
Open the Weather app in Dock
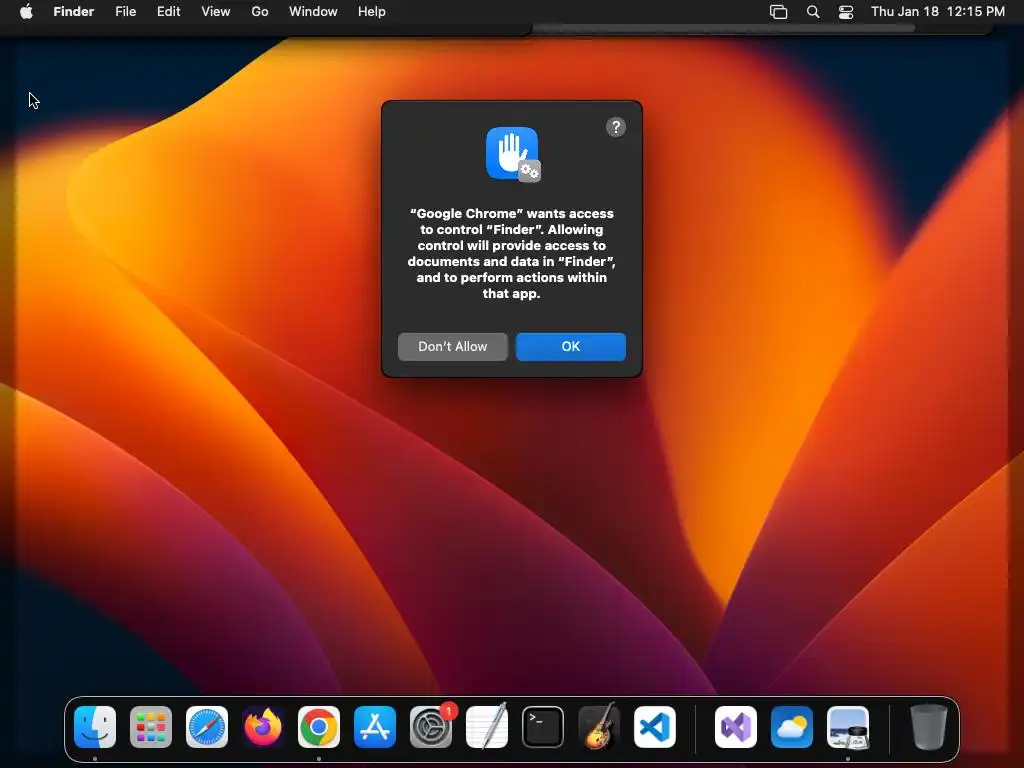[792, 726]
